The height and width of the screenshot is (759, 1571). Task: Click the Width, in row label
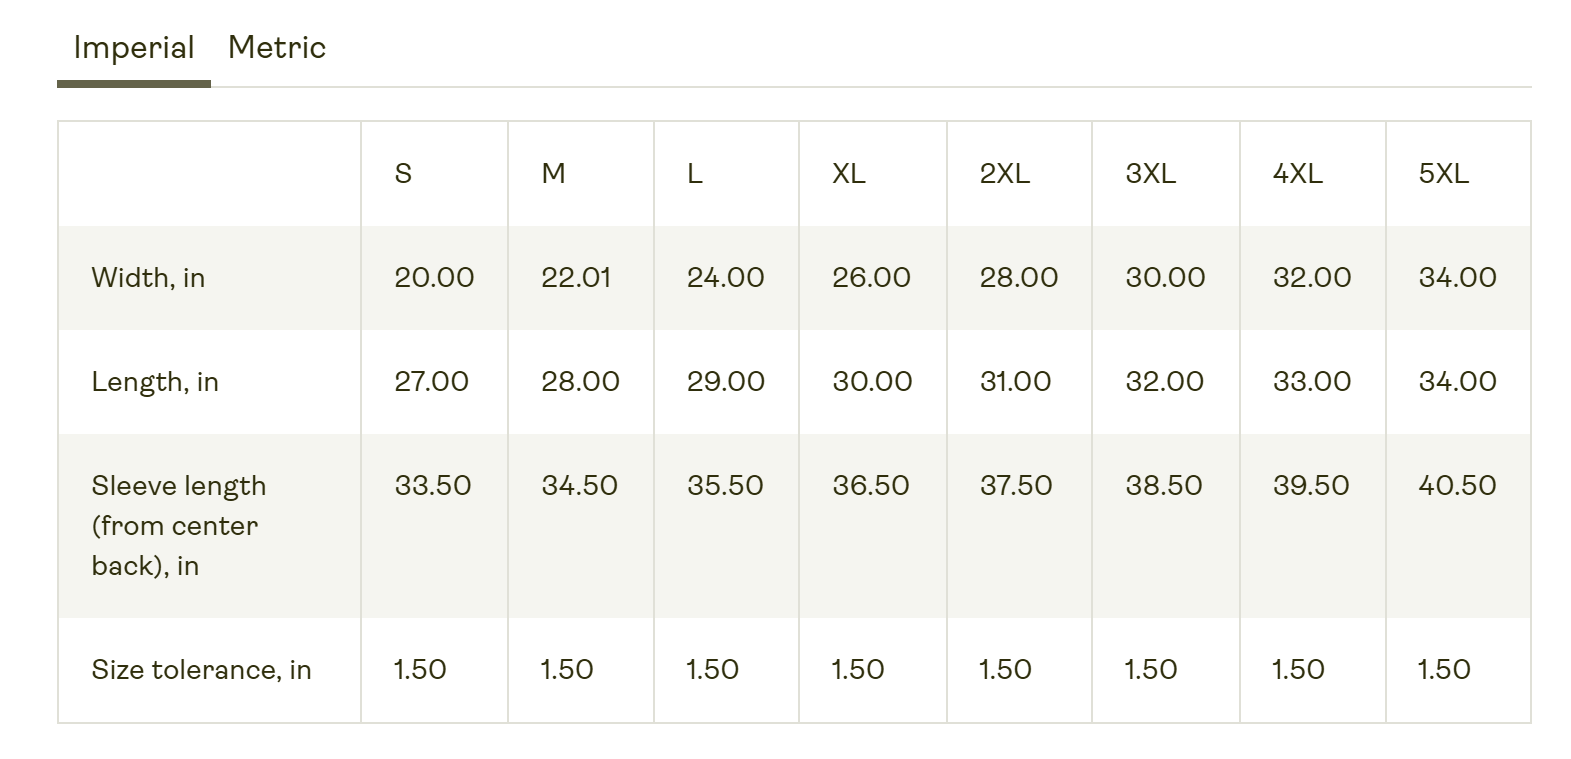click(x=148, y=278)
